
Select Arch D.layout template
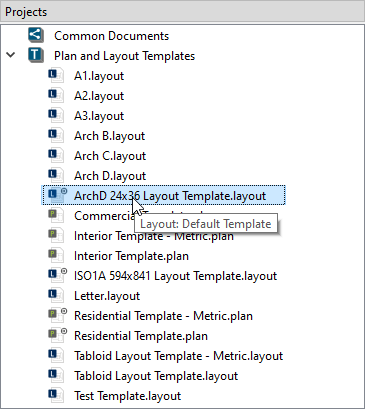tap(110, 176)
